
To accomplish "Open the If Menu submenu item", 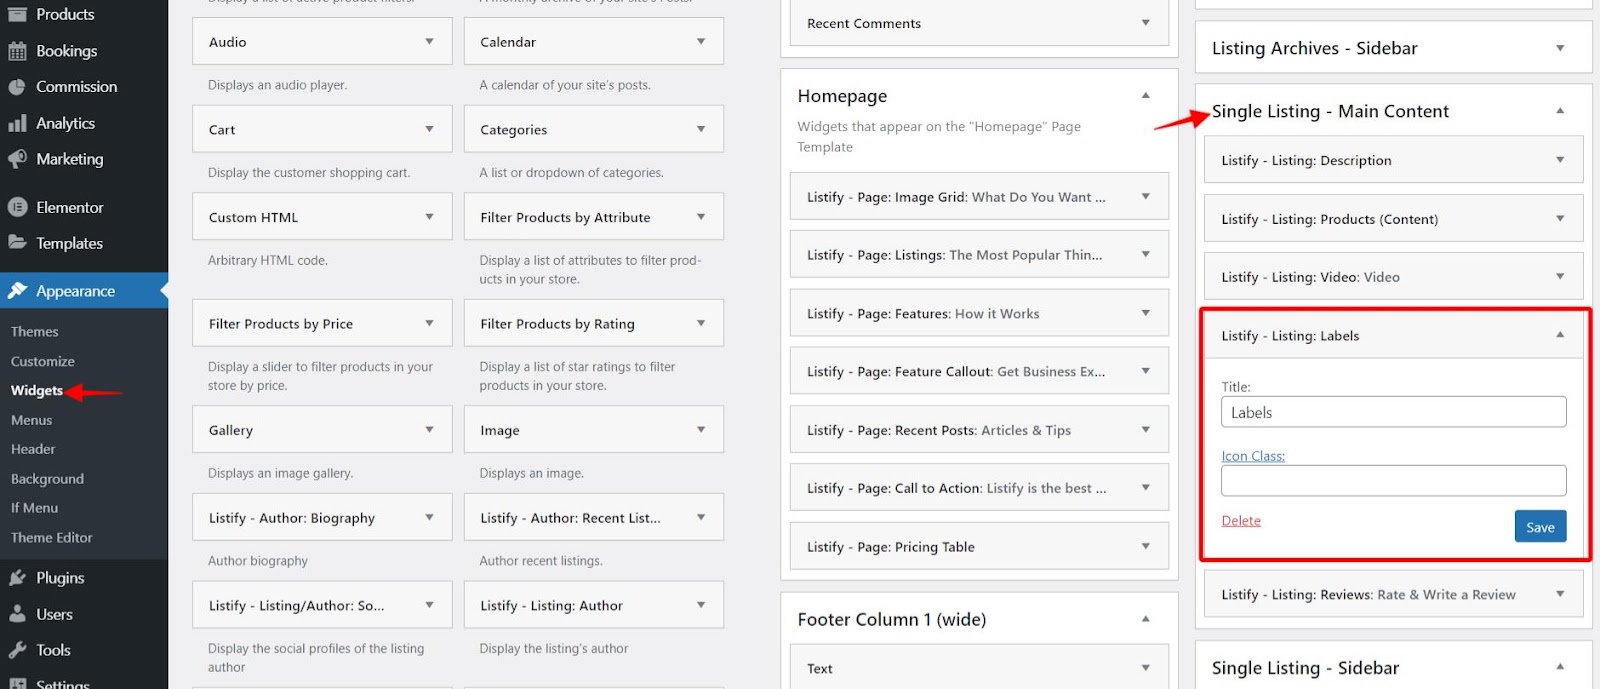I will (35, 508).
